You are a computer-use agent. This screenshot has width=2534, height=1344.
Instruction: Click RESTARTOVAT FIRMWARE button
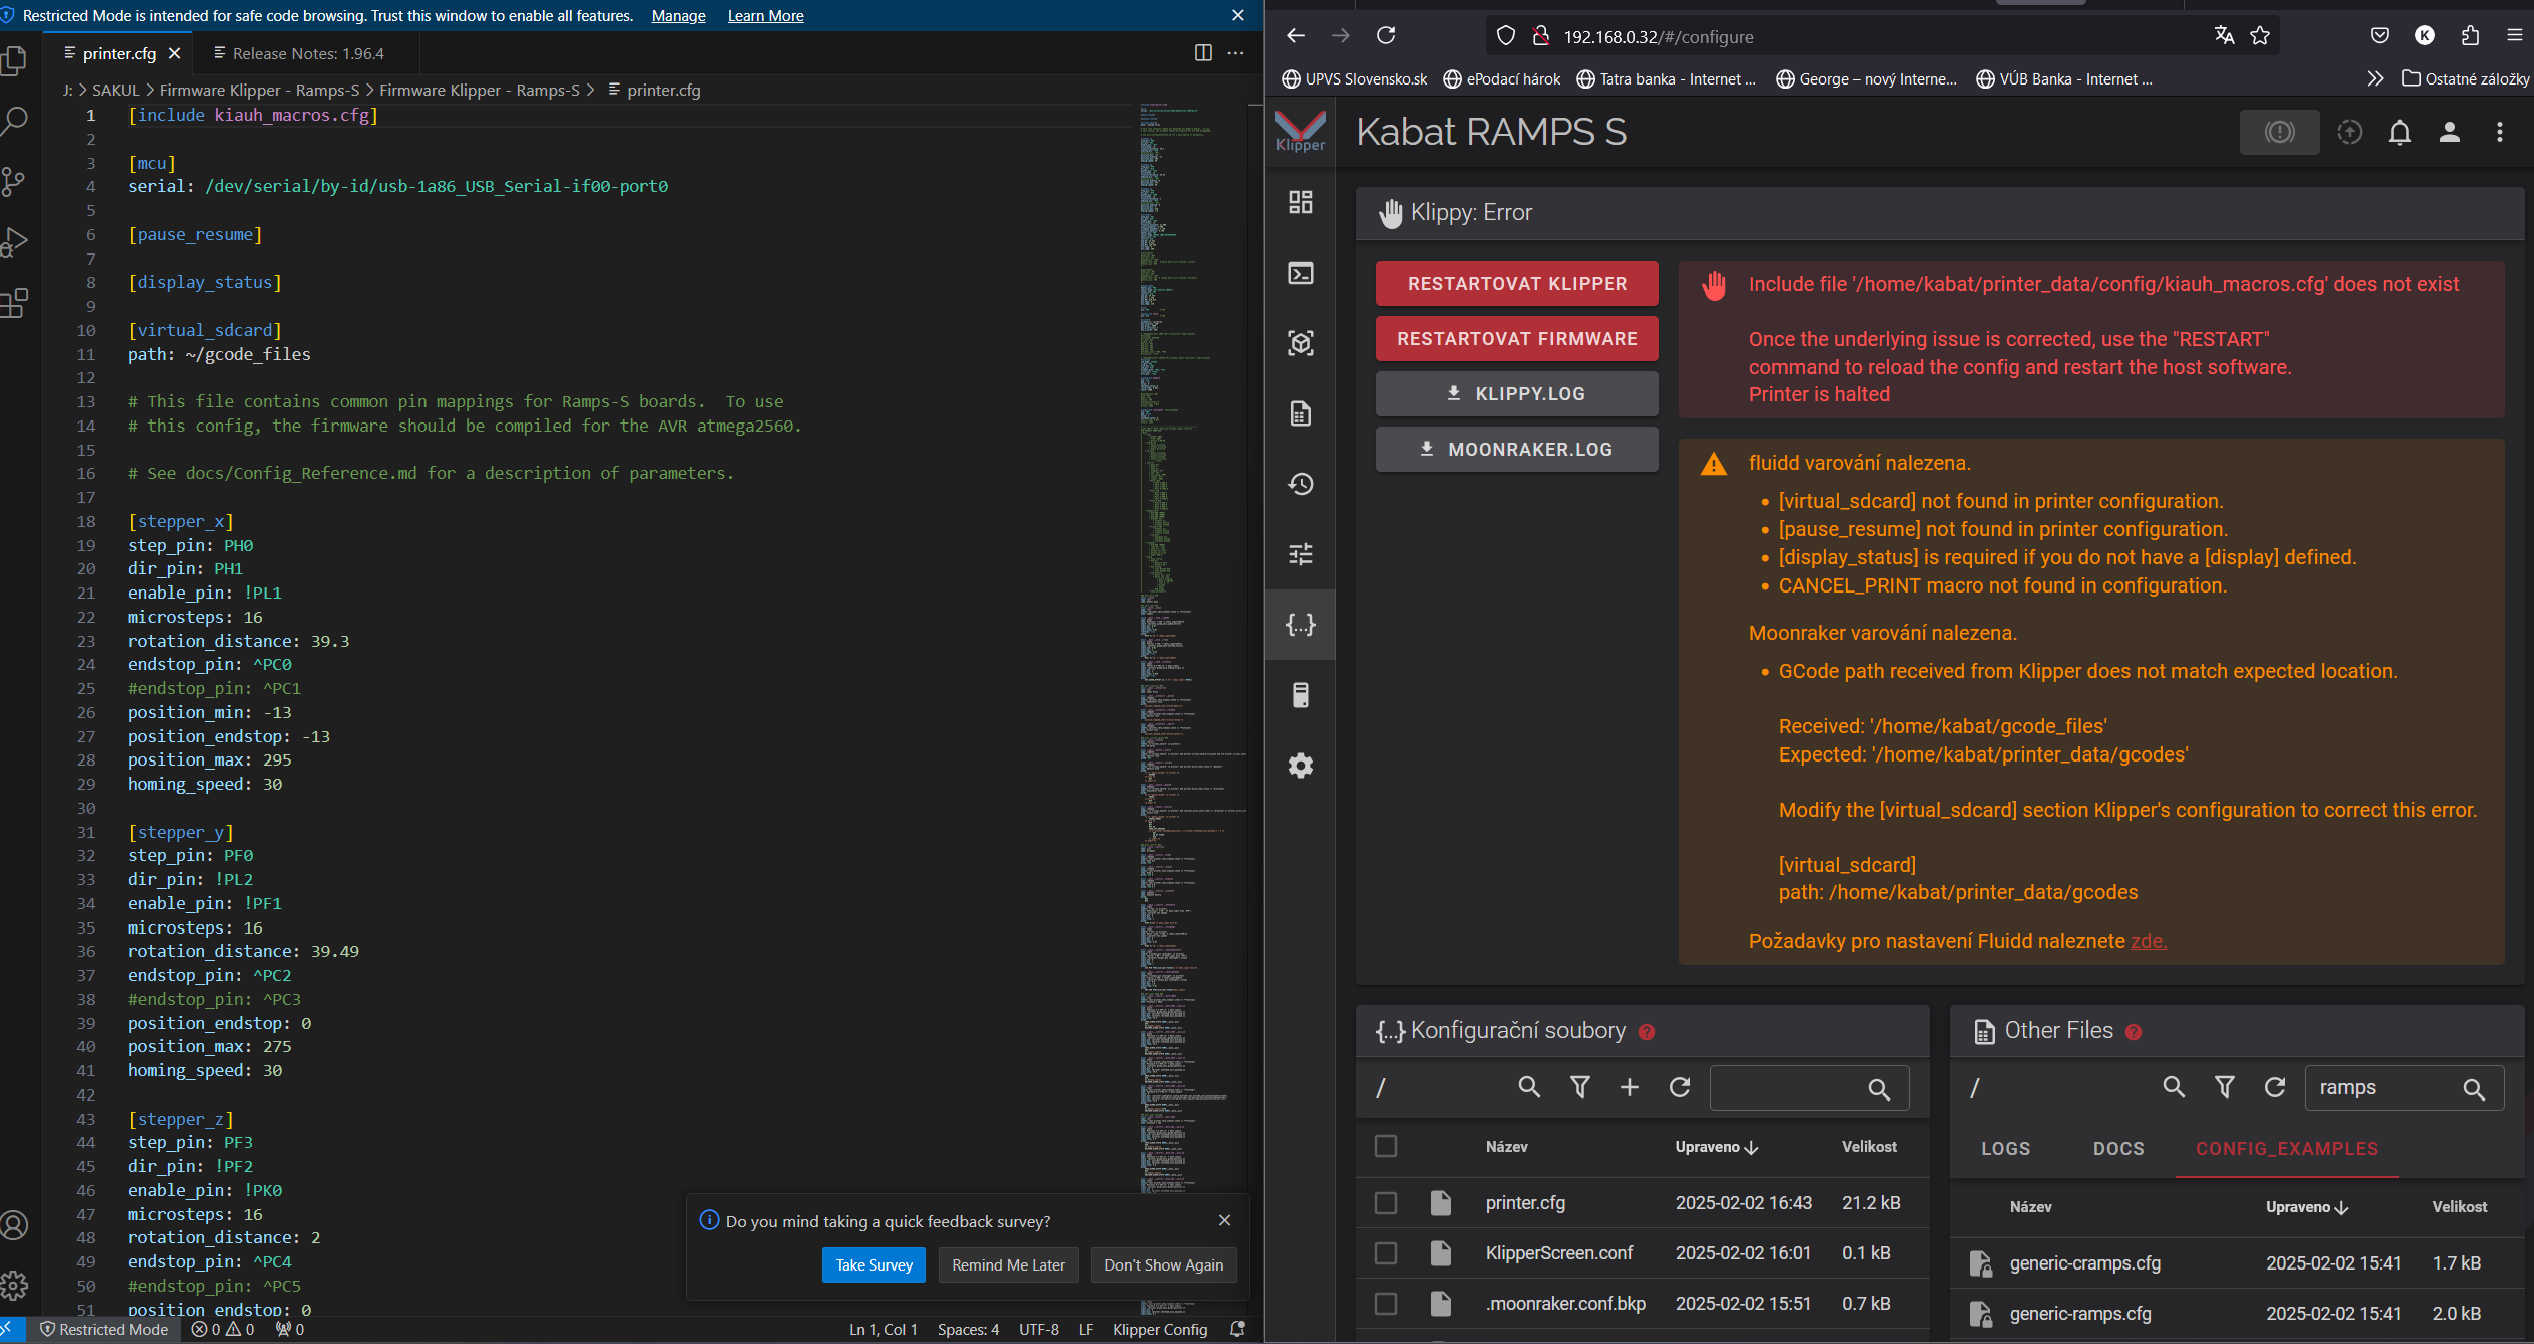1516,339
